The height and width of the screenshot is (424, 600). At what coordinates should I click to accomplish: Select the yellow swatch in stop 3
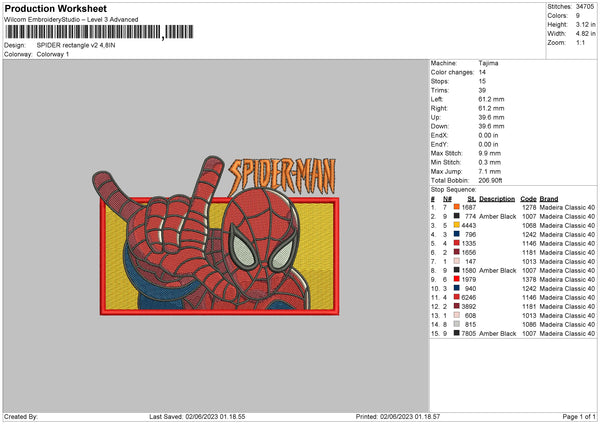tap(456, 225)
